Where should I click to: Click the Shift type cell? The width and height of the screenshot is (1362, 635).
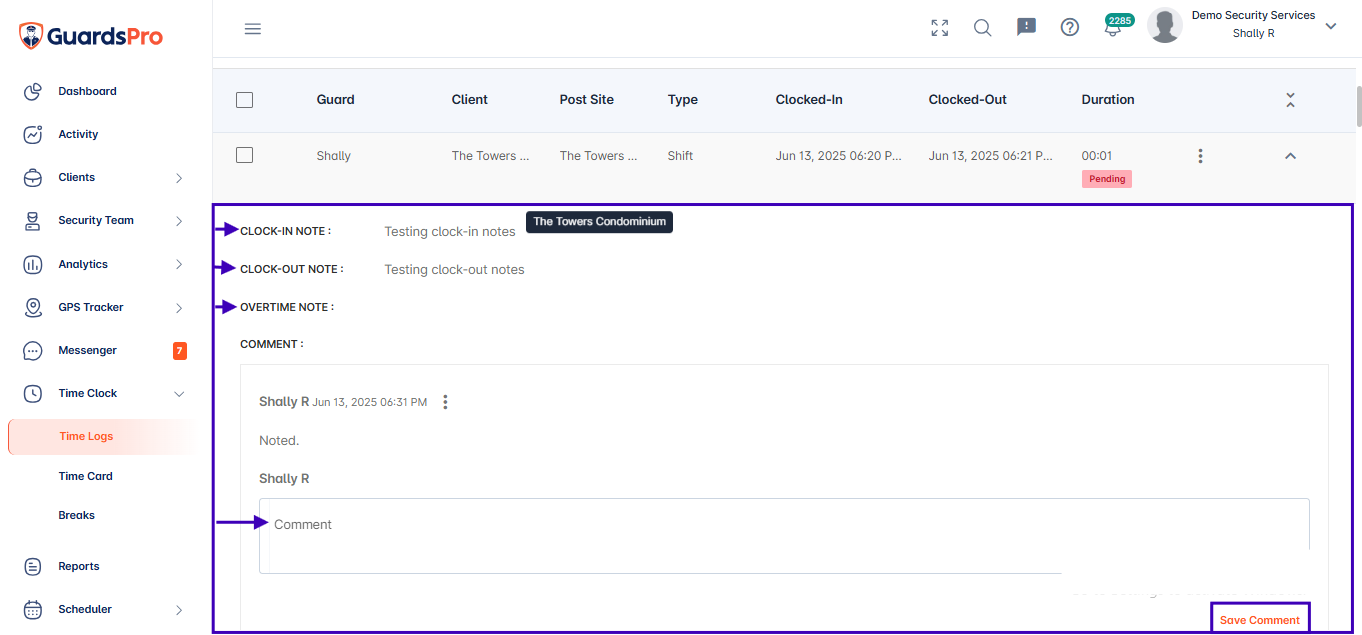click(680, 156)
